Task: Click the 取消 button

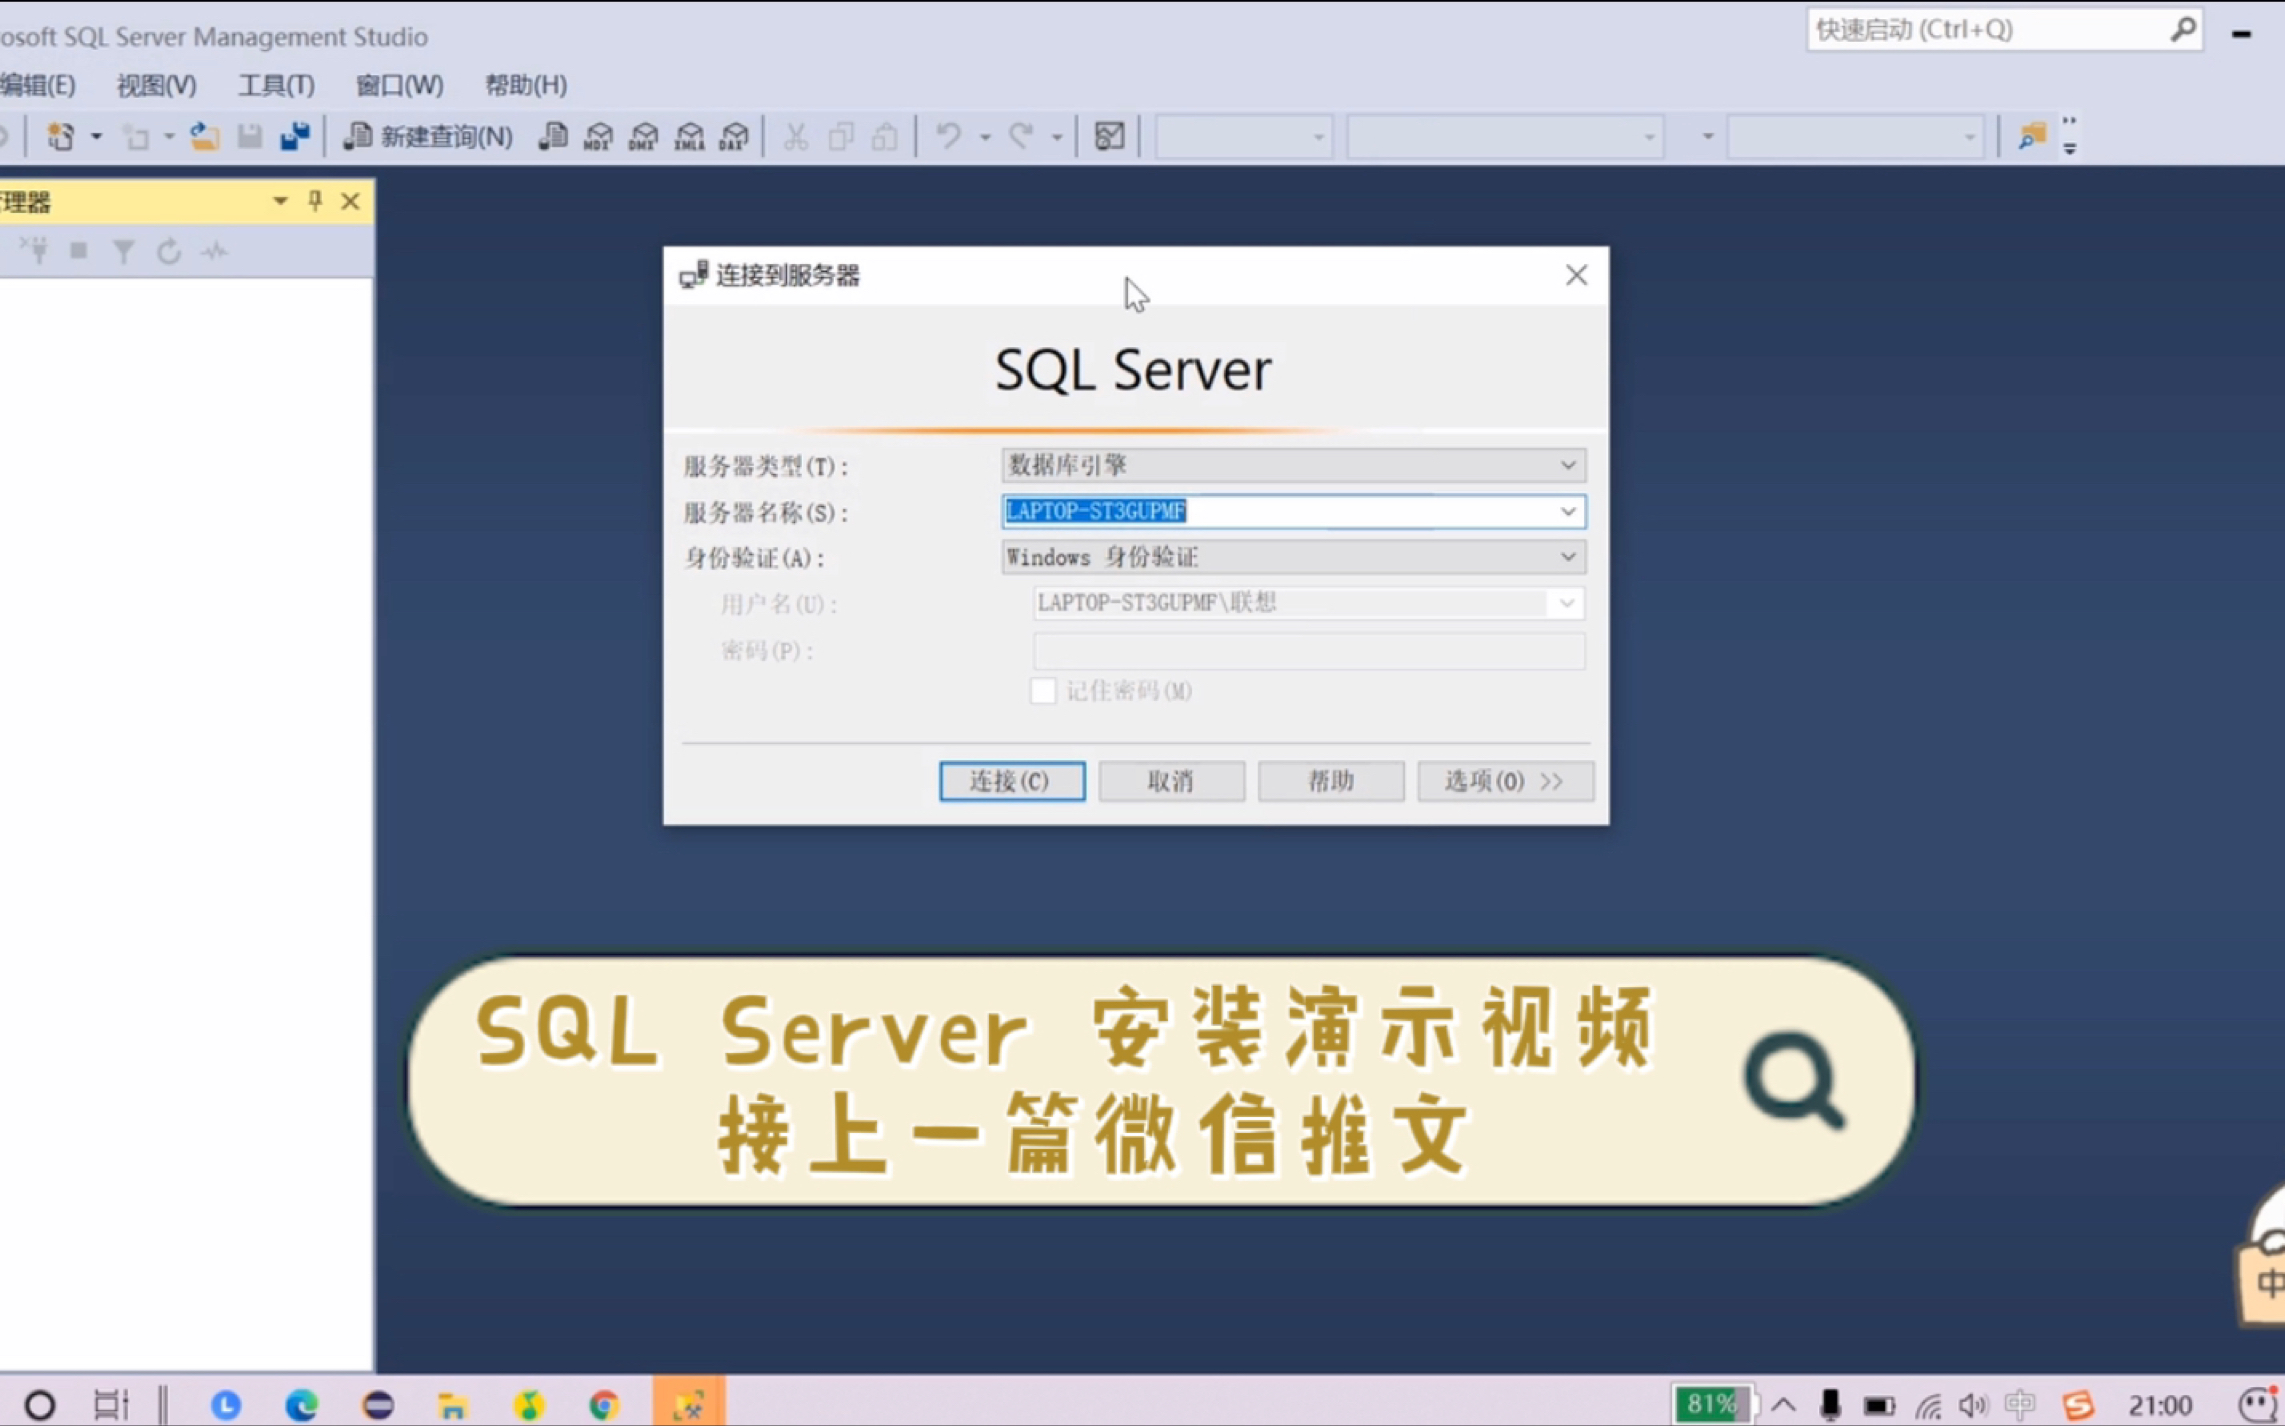Action: coord(1171,781)
